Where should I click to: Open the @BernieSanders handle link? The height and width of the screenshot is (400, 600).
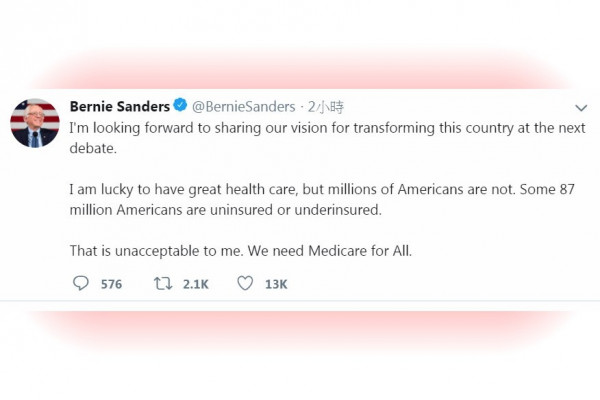point(243,105)
